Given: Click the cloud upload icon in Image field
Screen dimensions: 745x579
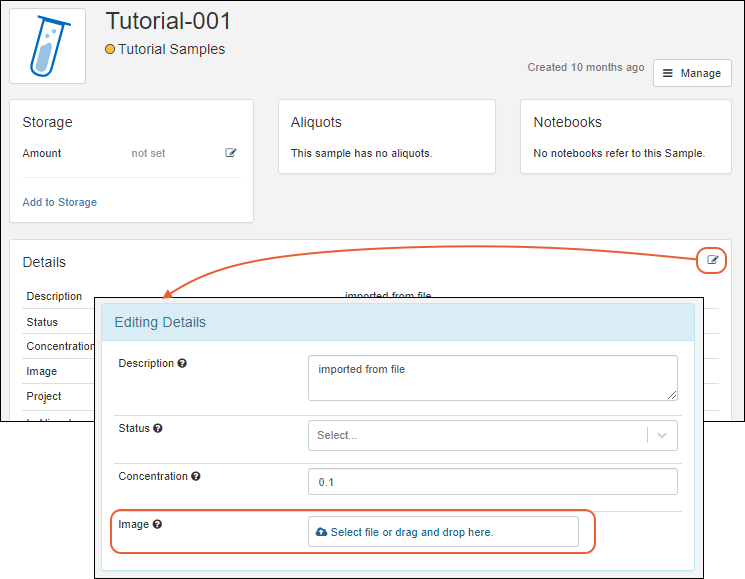Looking at the screenshot, I should click(321, 532).
